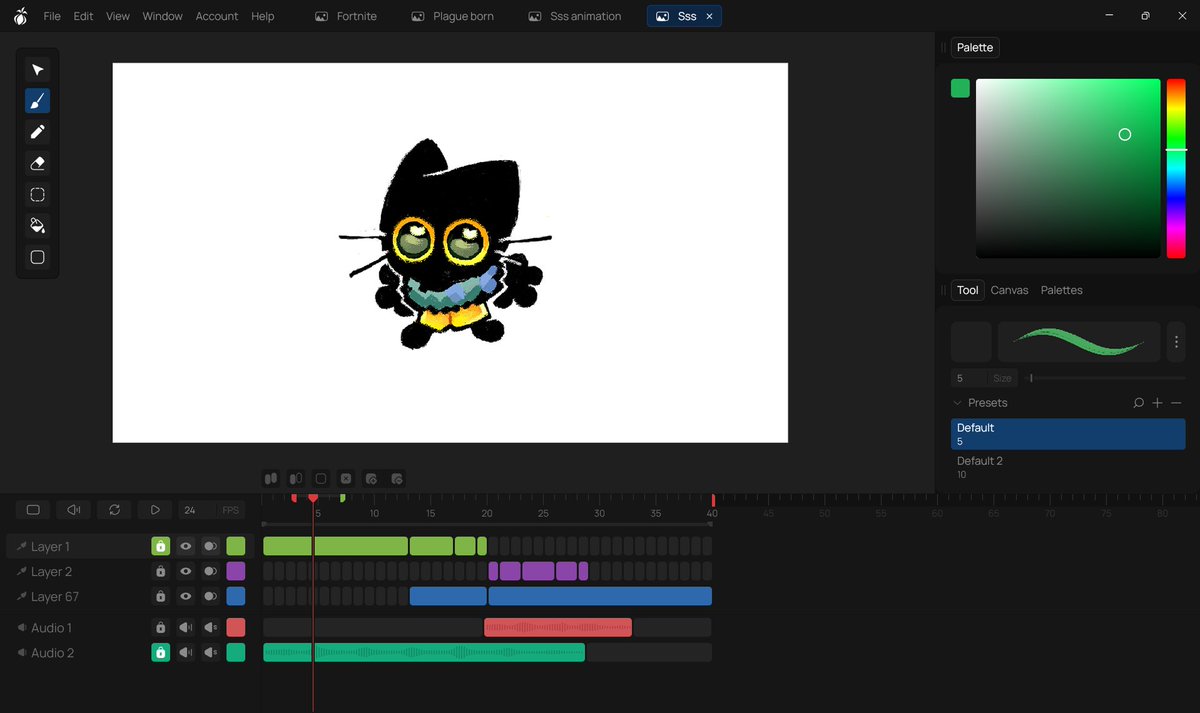Click the Layer 1 pin icon

(22, 547)
